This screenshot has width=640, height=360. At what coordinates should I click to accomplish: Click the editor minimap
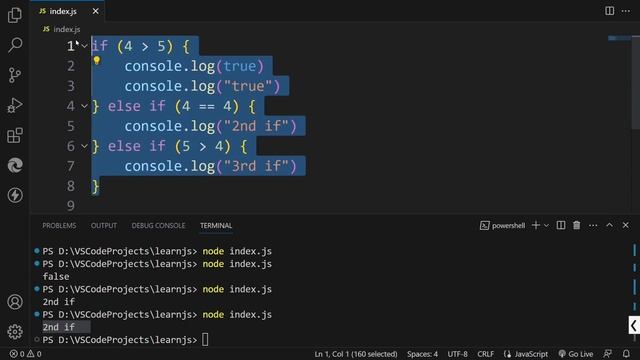tap(619, 38)
